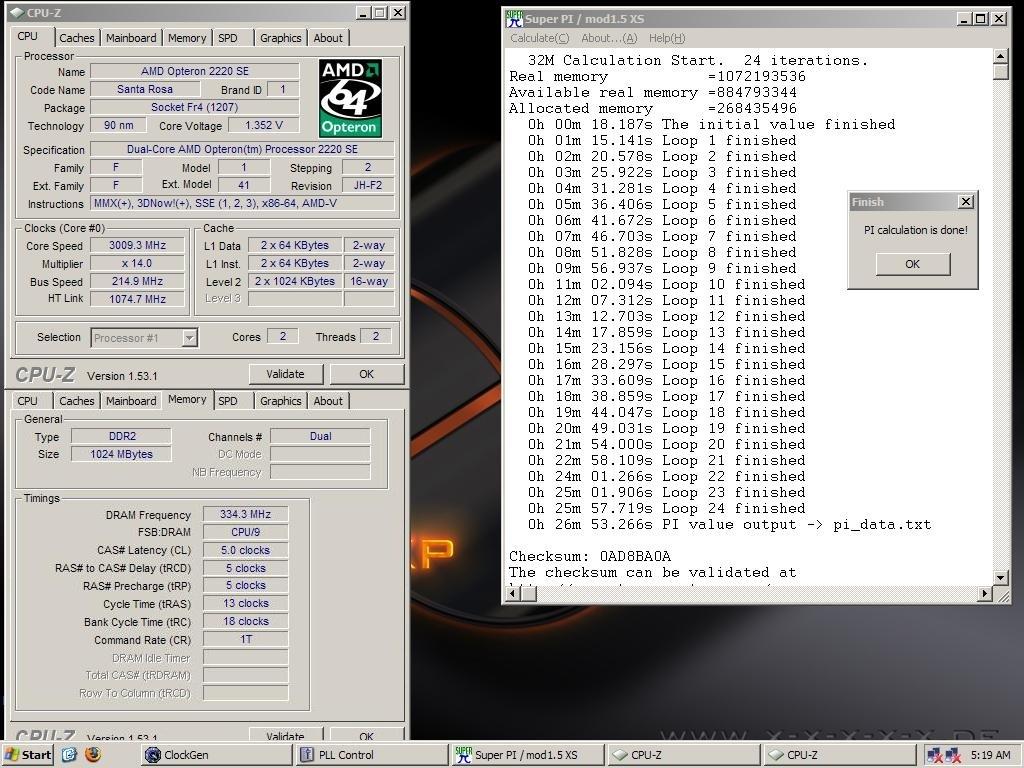
Task: Open the About menu in Super PI
Action: click(609, 38)
